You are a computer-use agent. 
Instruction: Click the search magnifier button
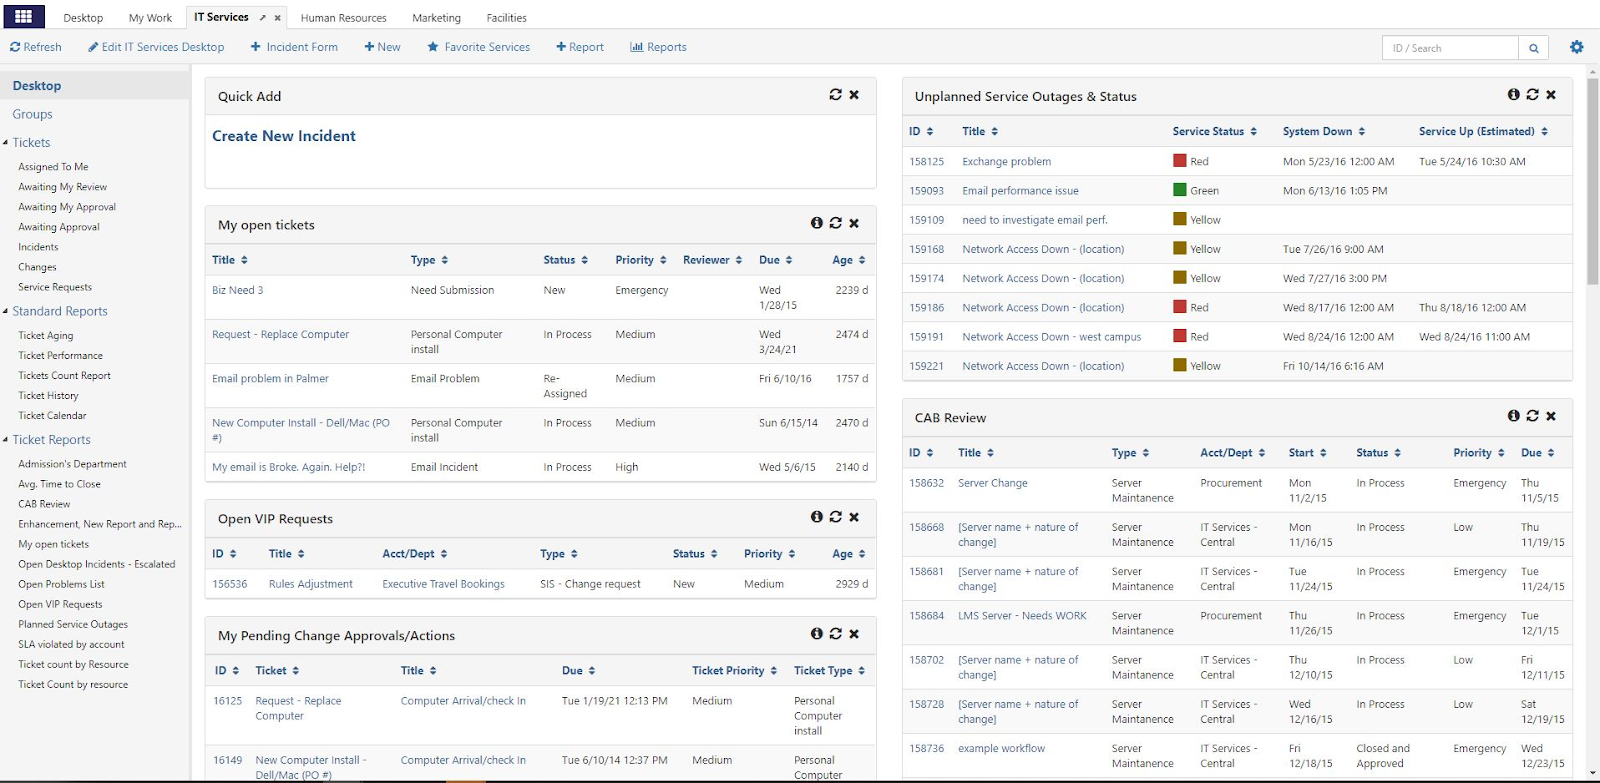tap(1533, 48)
